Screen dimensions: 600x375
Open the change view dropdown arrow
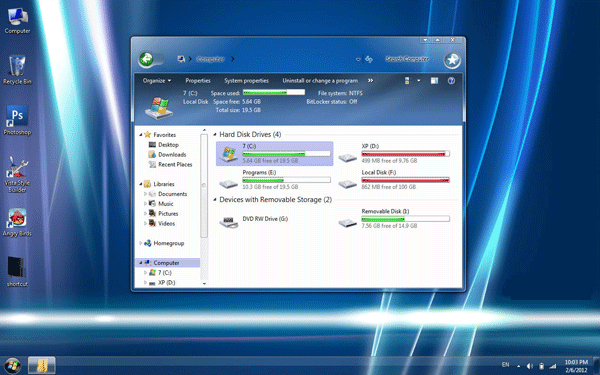[x=419, y=81]
